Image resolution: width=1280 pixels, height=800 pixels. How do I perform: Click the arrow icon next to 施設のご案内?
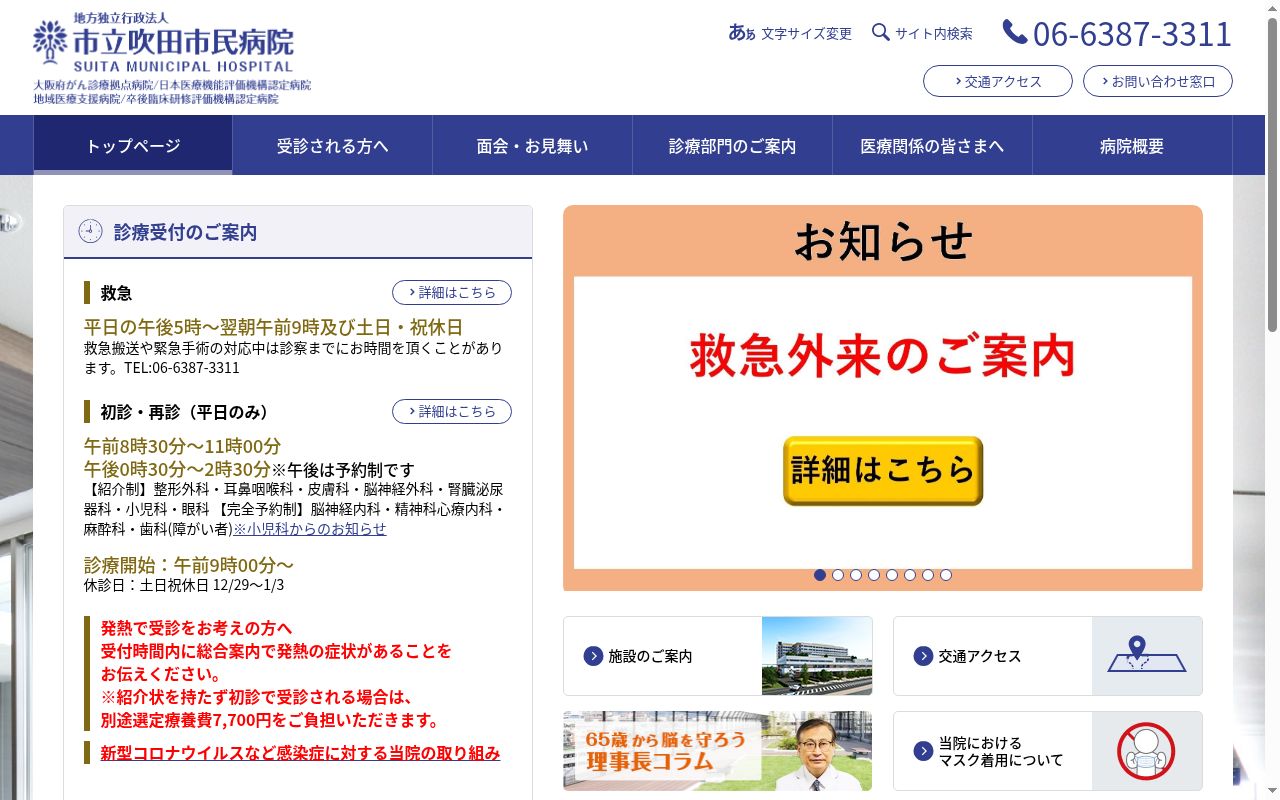point(593,656)
